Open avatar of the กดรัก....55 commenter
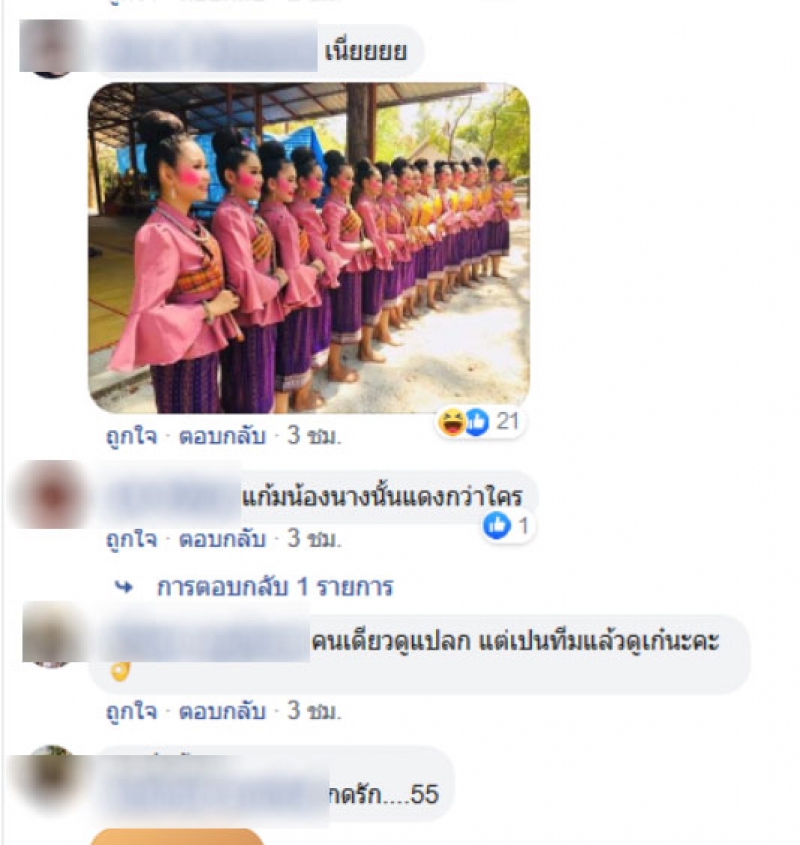The height and width of the screenshot is (845, 800). (51, 778)
